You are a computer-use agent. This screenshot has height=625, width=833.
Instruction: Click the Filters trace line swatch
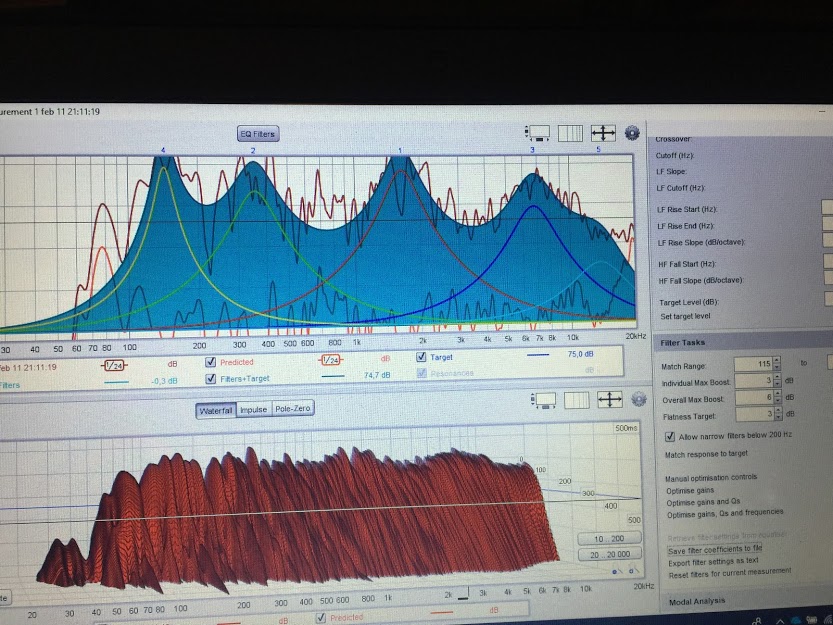click(116, 382)
